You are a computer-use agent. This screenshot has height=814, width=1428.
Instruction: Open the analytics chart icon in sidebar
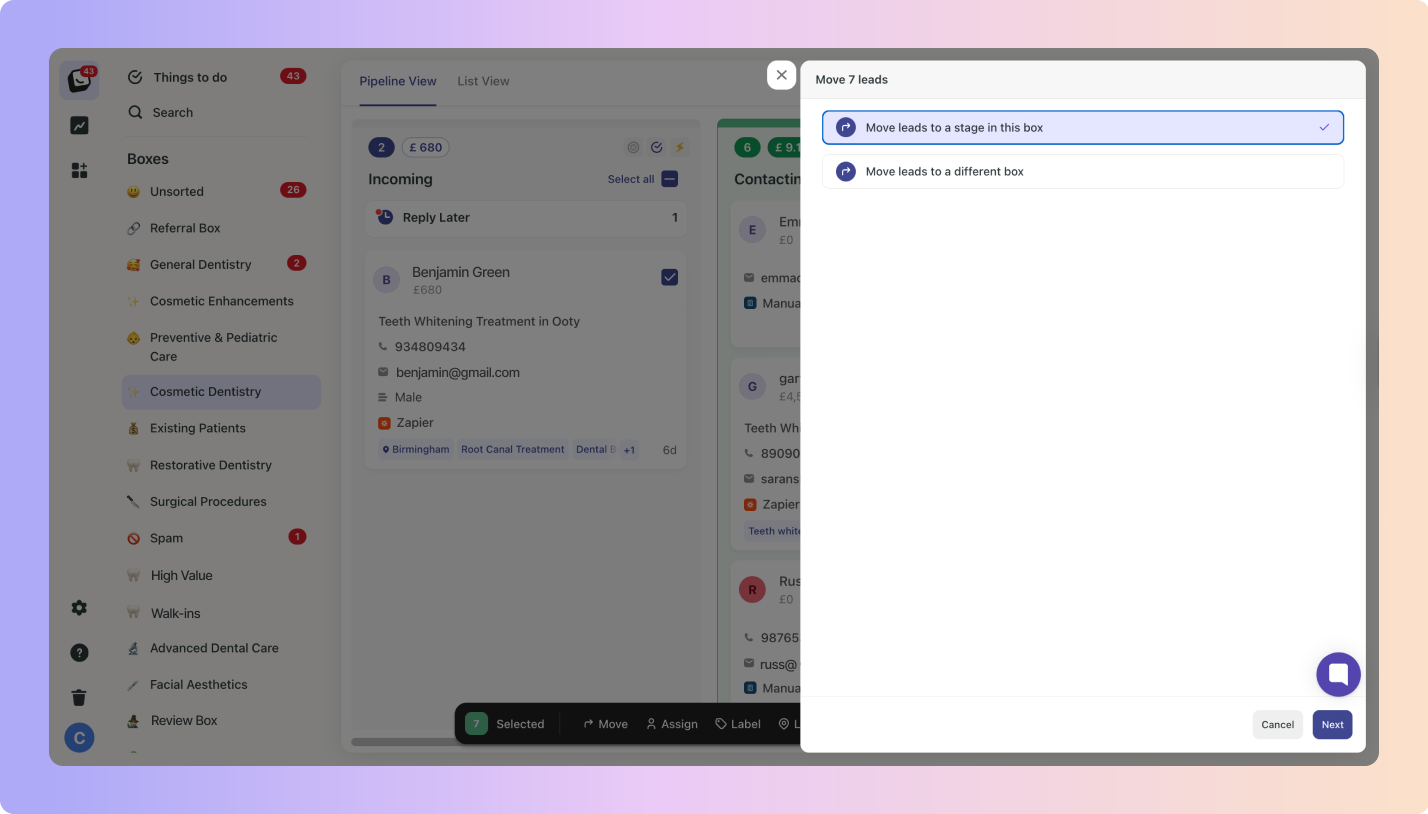[79, 126]
